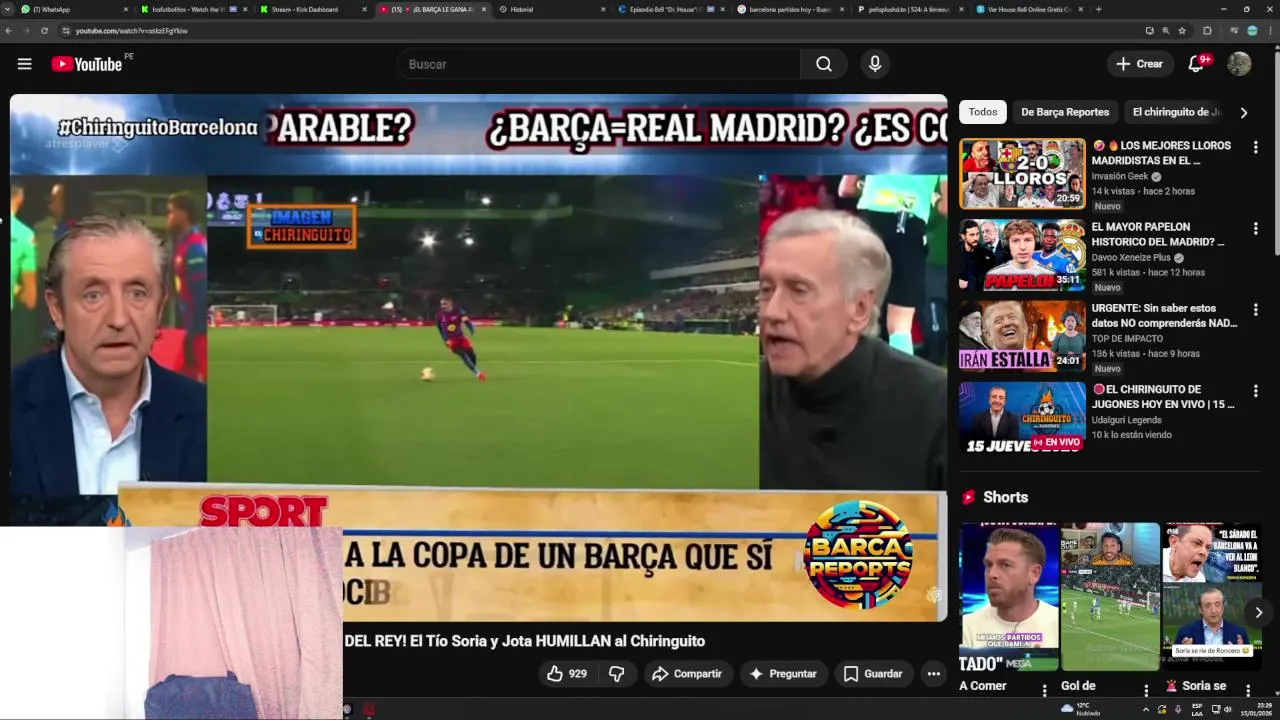1280x720 pixels.
Task: Open the YouTube hamburger guide menu
Action: [x=25, y=64]
